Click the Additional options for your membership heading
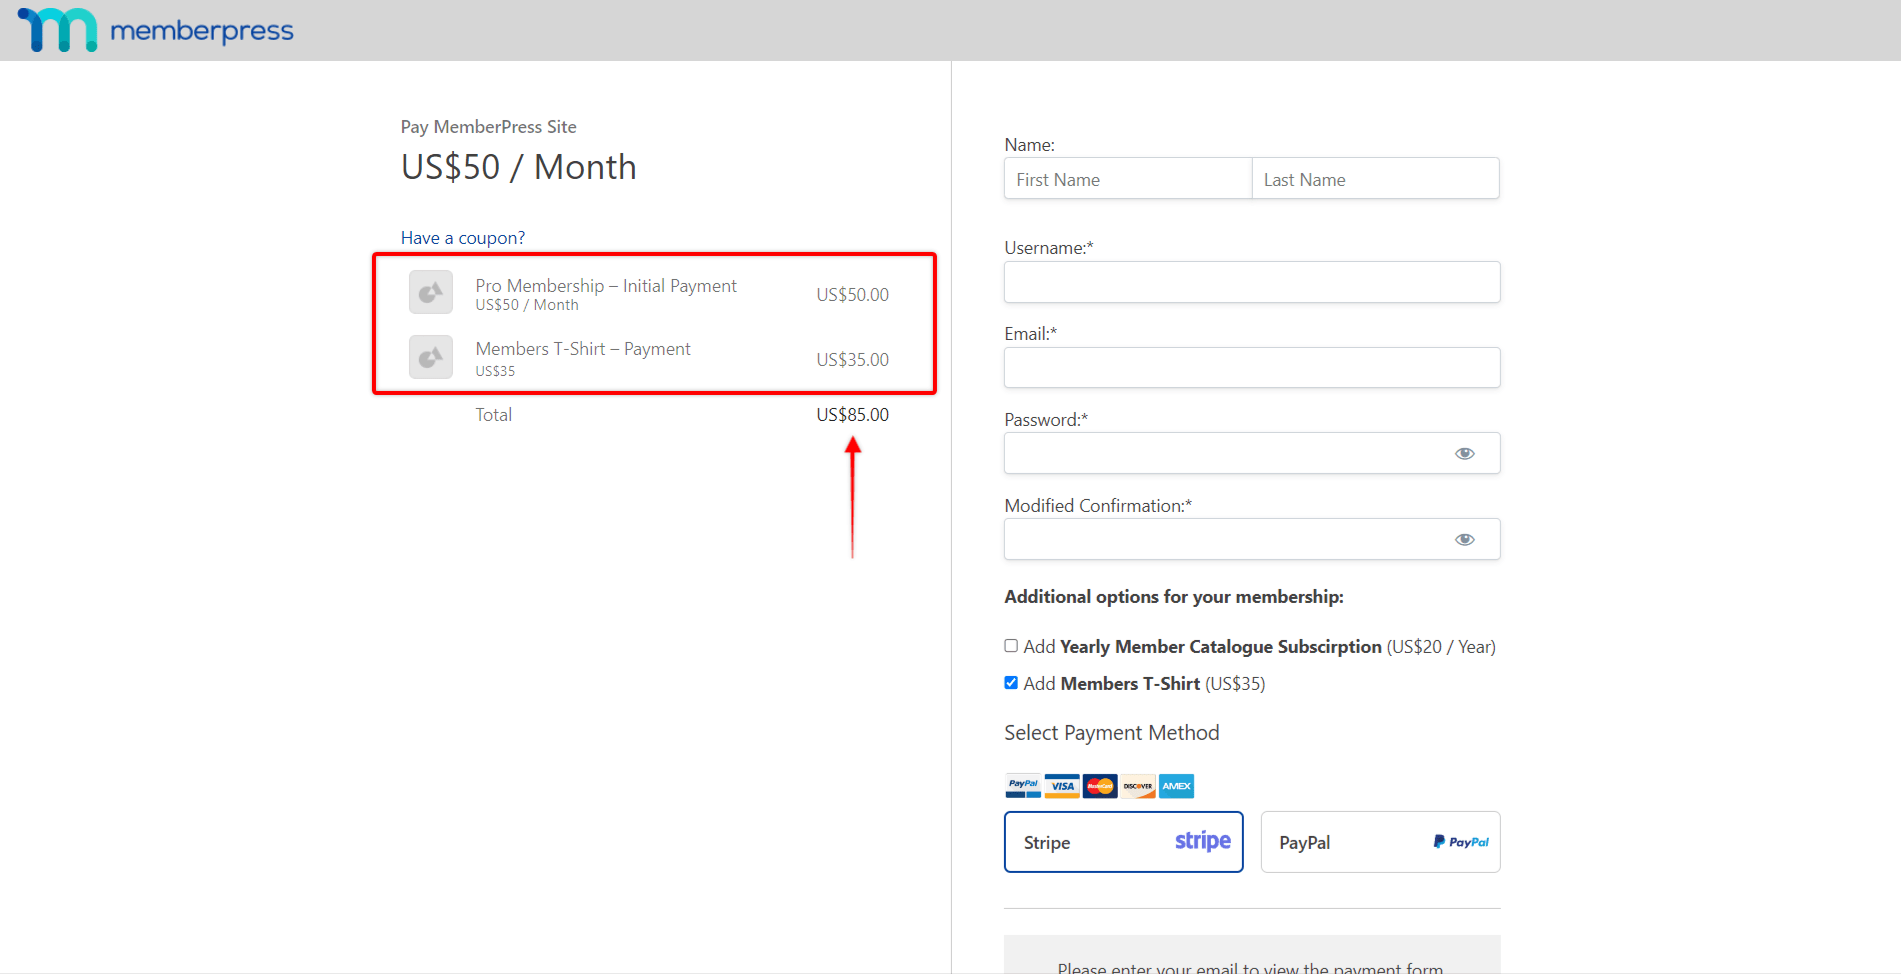Screen dimensions: 1901x974 click(x=1174, y=597)
